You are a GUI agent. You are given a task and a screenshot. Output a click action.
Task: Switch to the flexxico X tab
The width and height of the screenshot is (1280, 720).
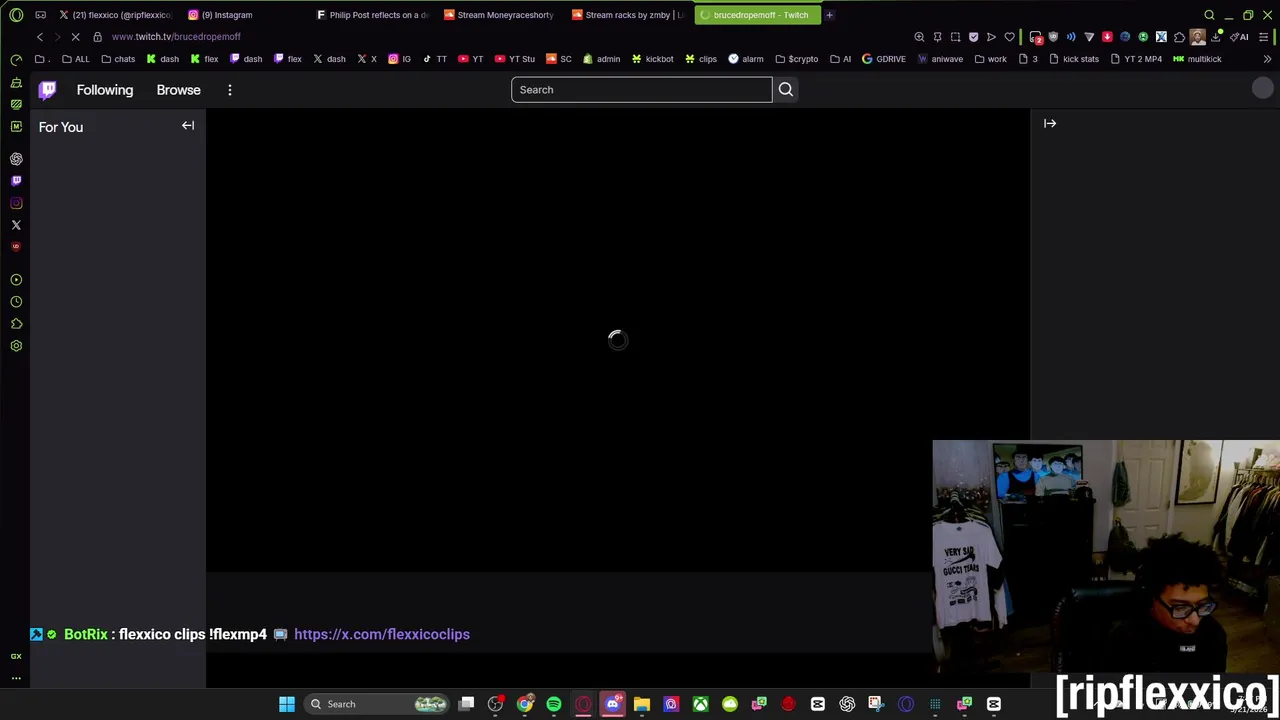114,15
